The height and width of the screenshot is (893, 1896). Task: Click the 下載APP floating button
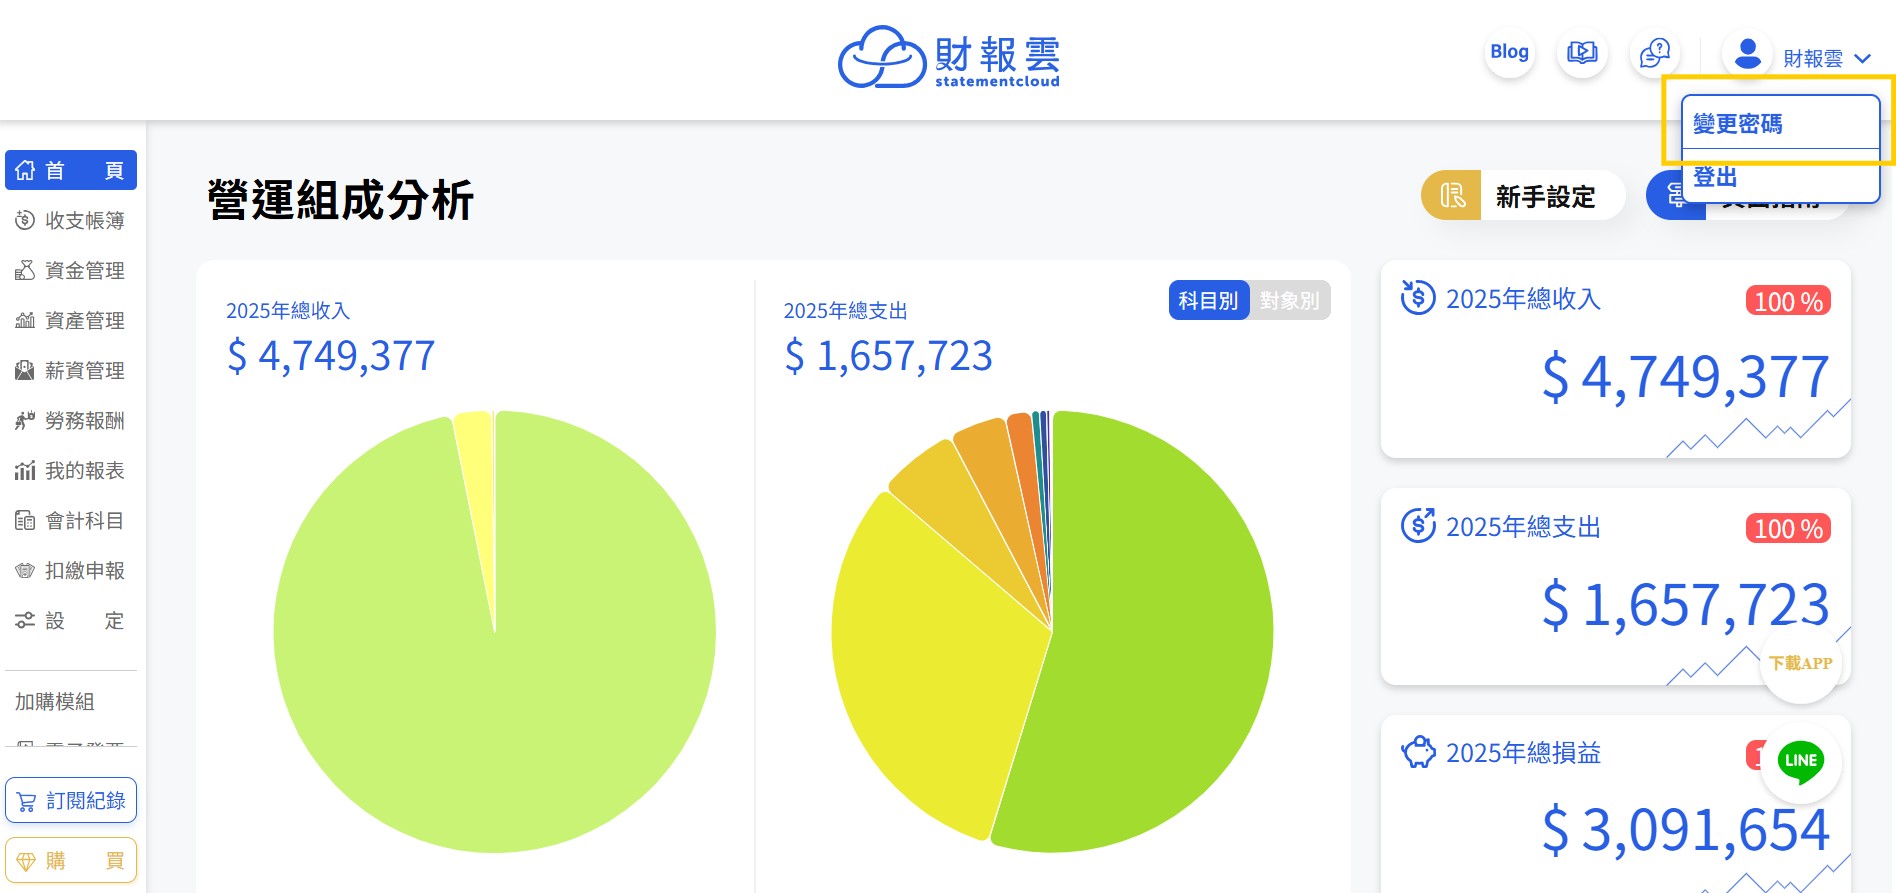[1800, 664]
